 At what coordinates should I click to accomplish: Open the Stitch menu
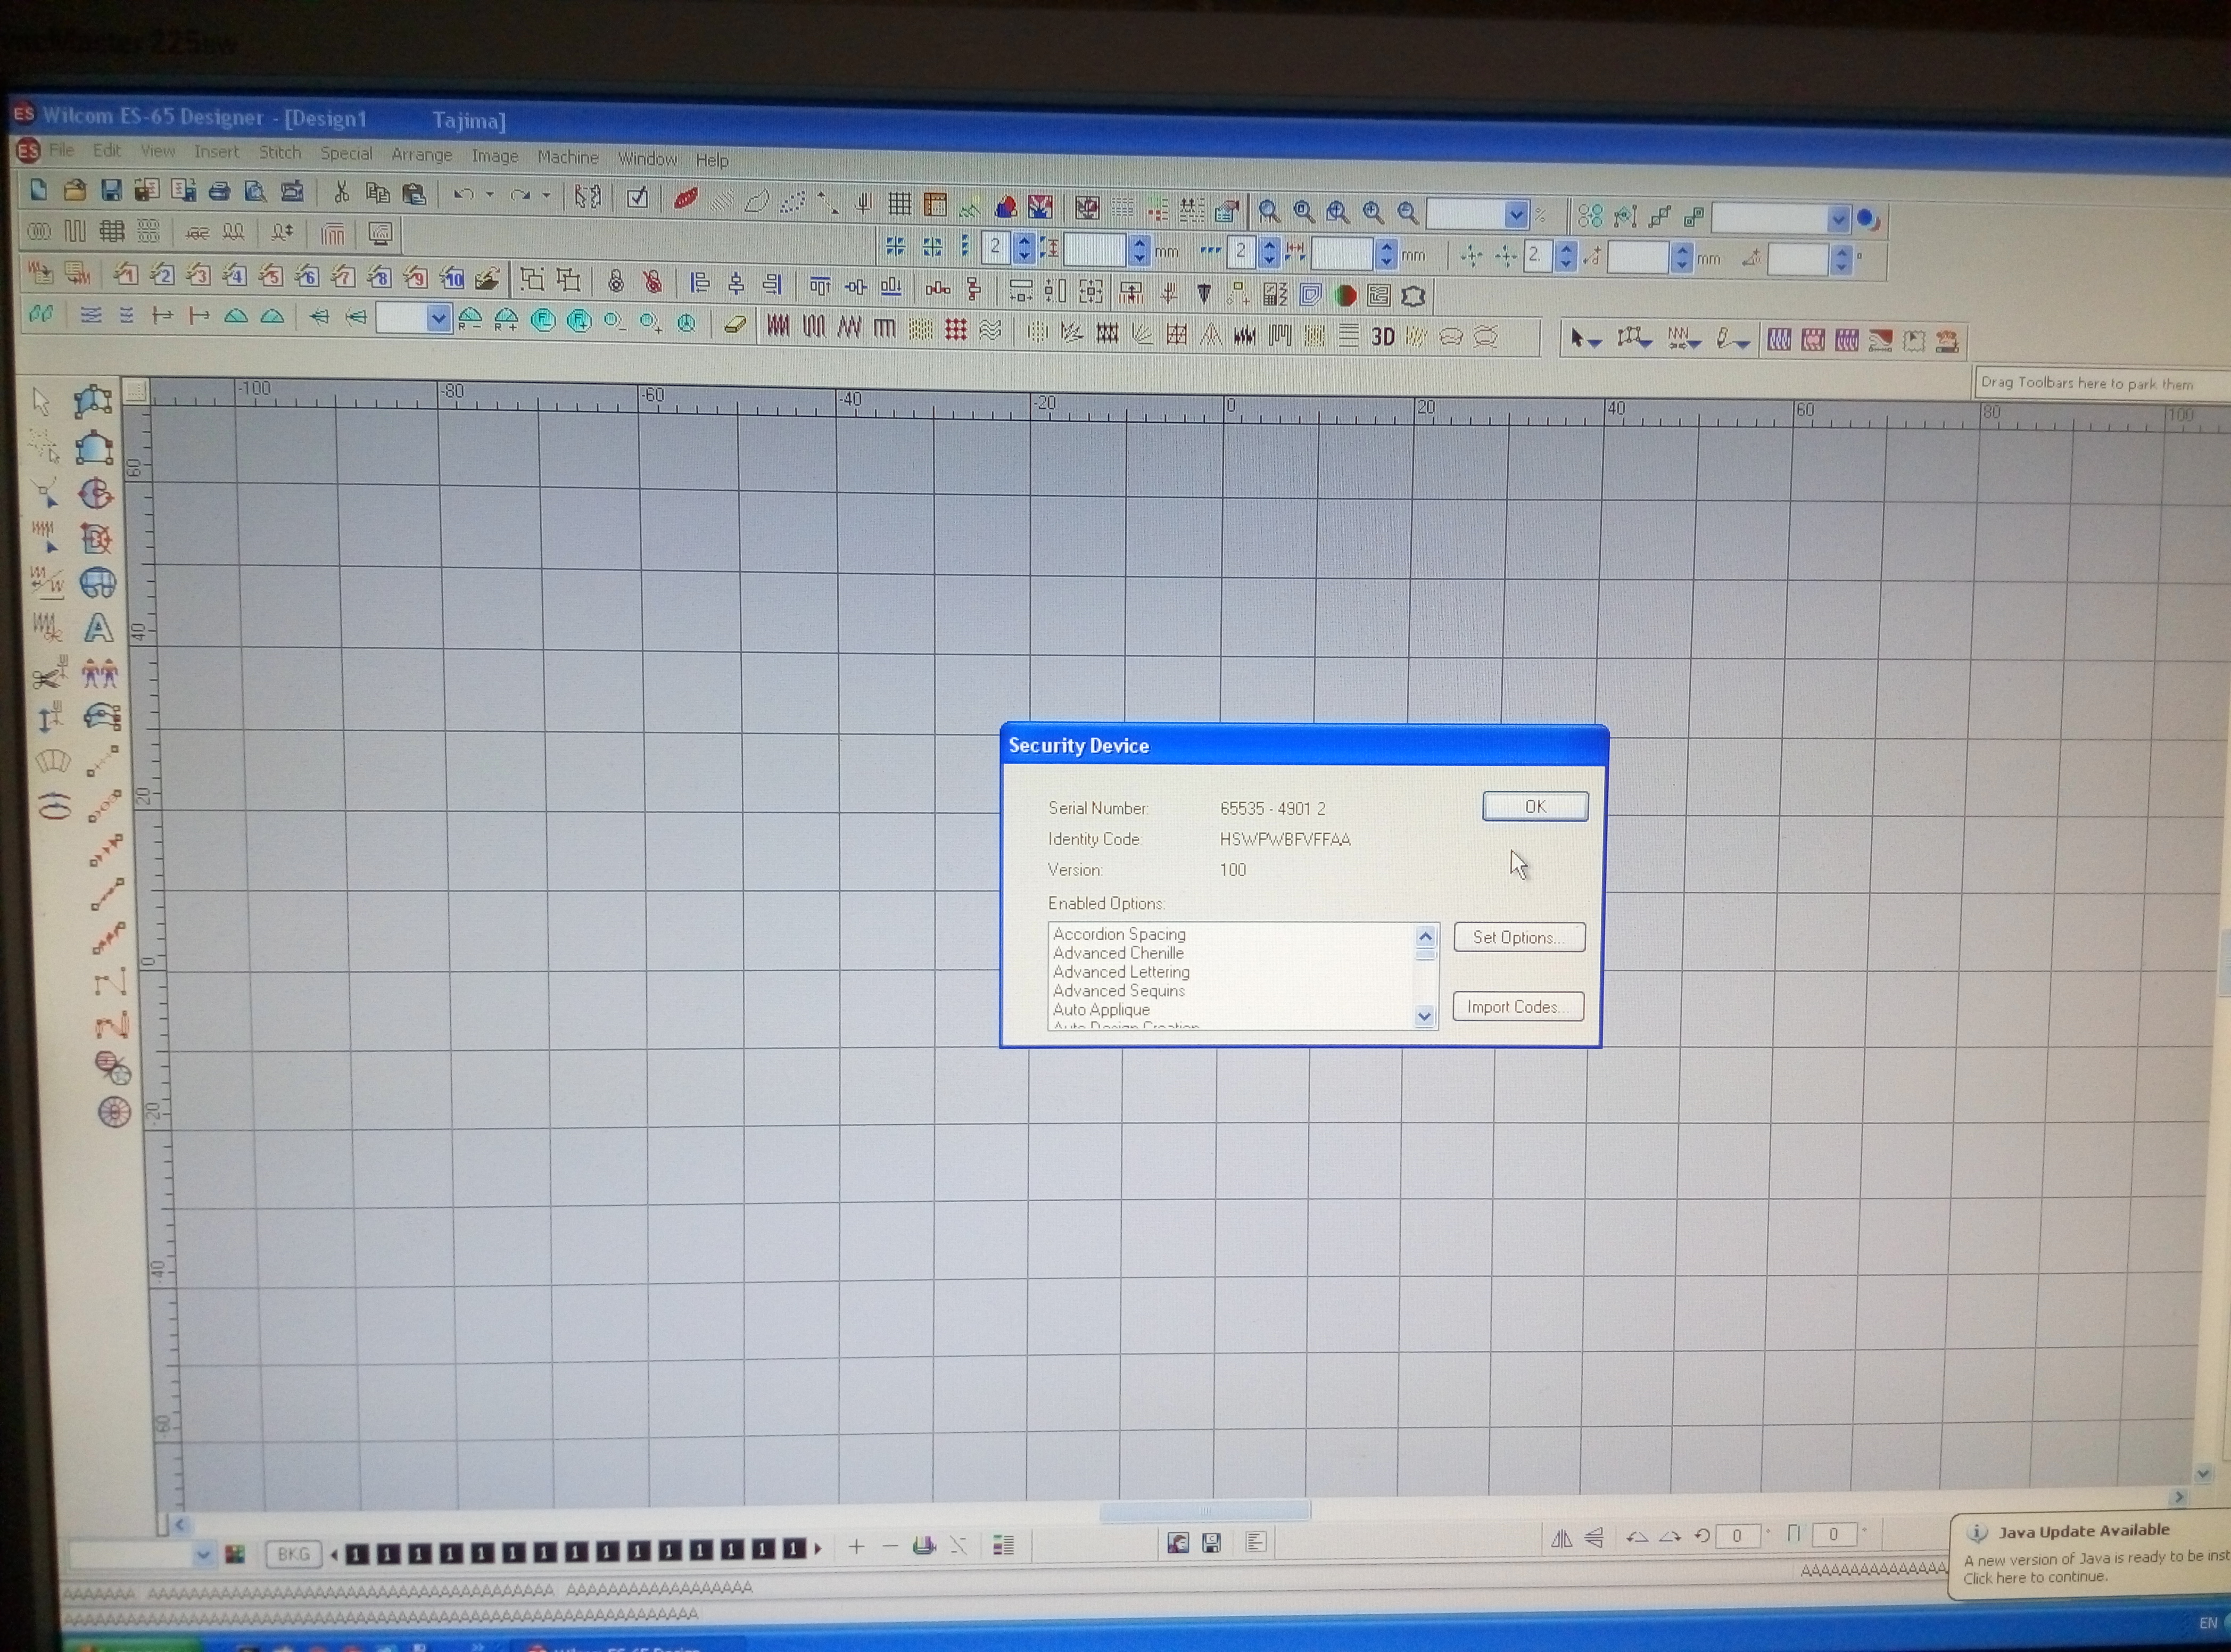(x=279, y=152)
